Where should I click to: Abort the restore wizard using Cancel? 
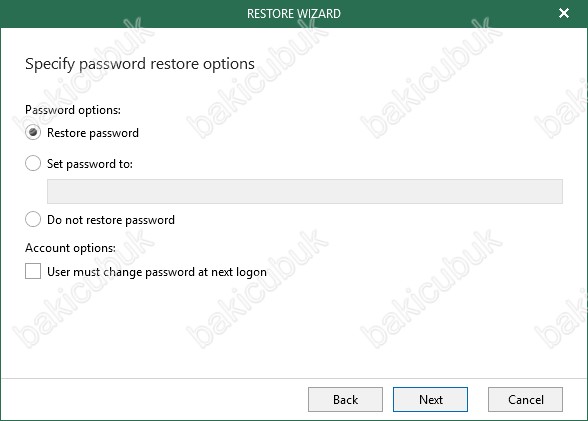coord(525,400)
